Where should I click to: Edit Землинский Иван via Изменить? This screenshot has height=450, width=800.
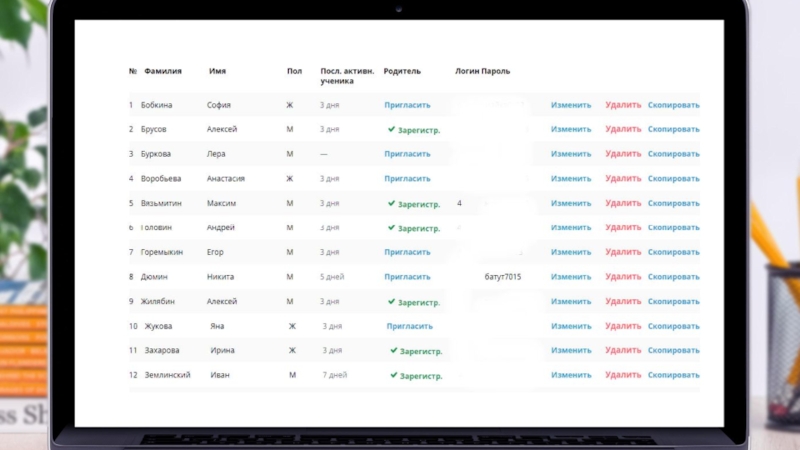pos(571,375)
